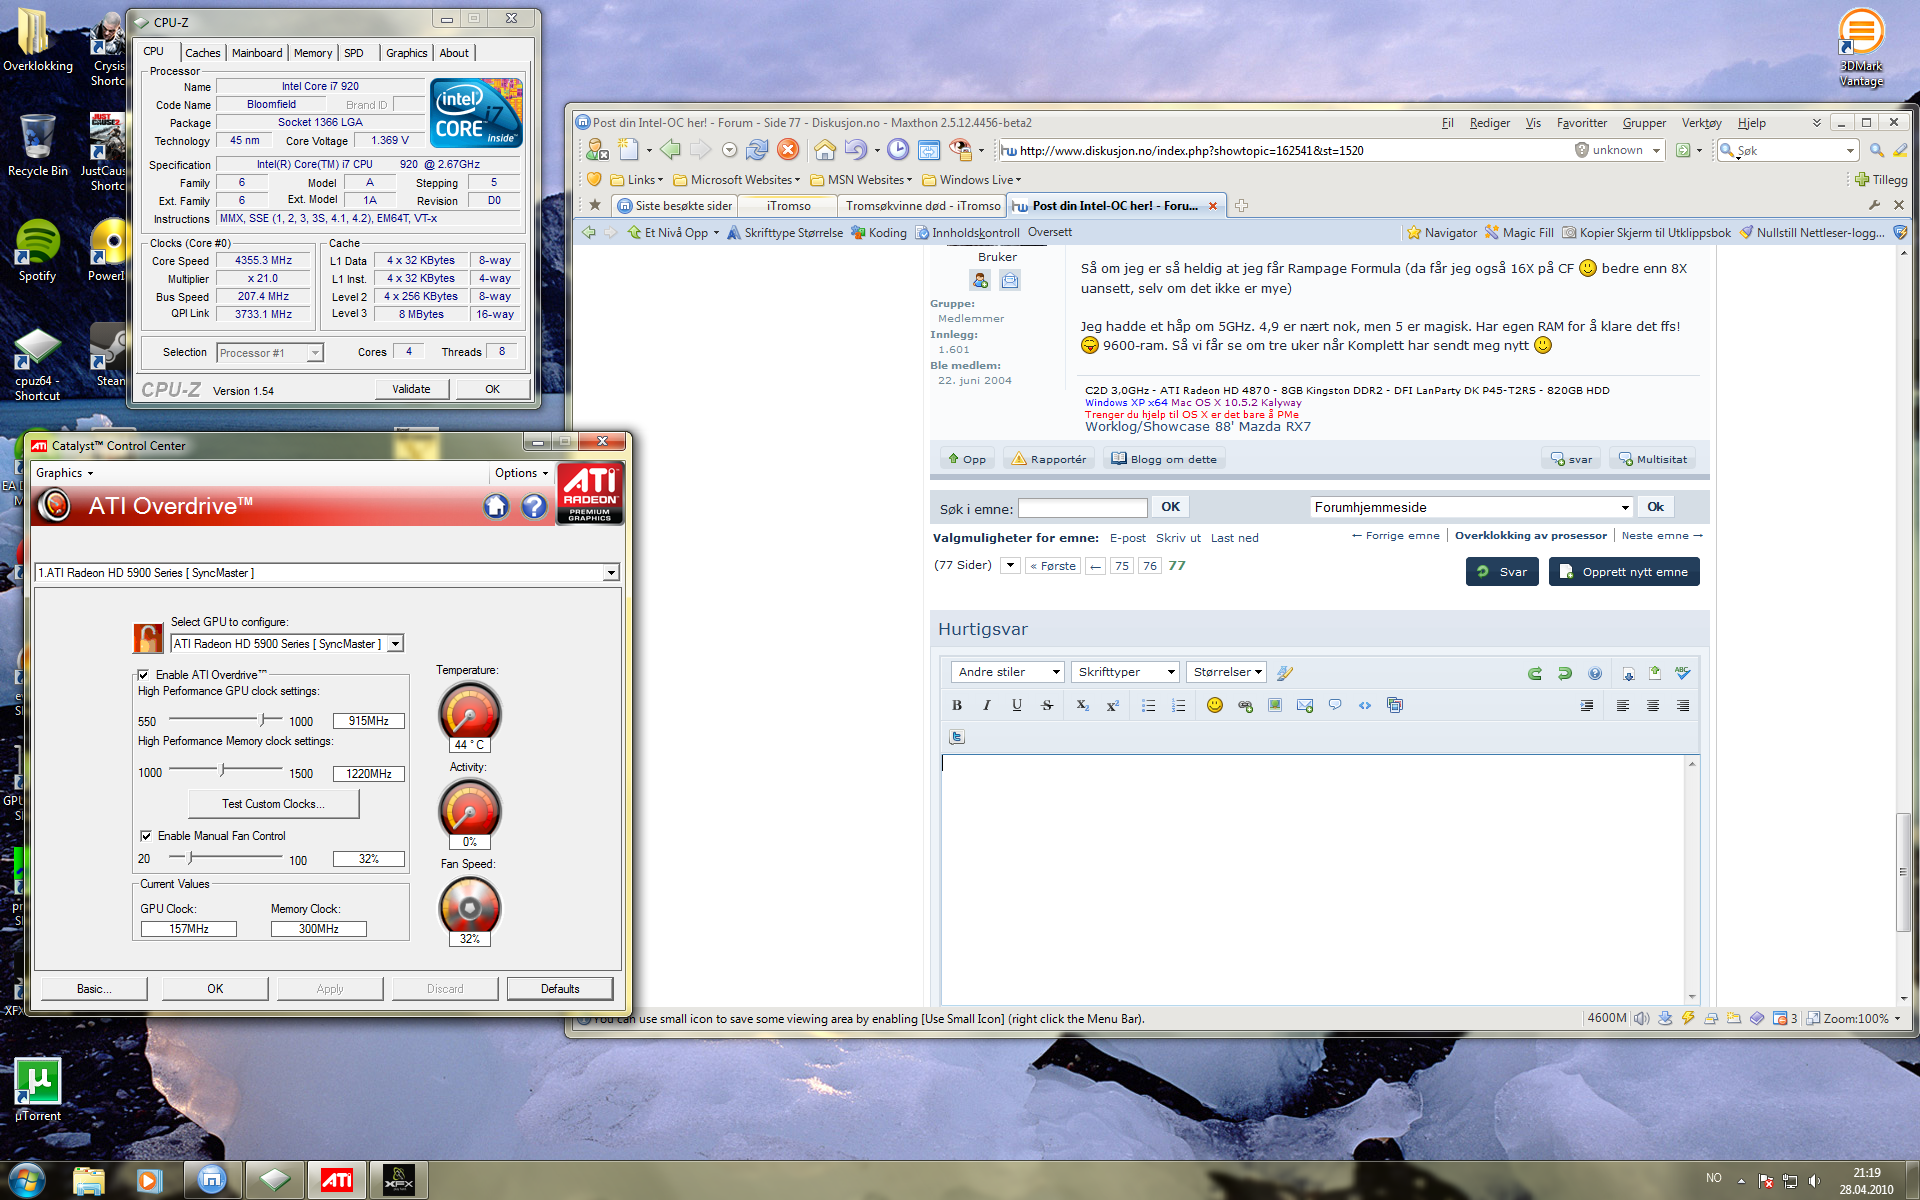Open Select GPU to configure dropdown

point(396,644)
